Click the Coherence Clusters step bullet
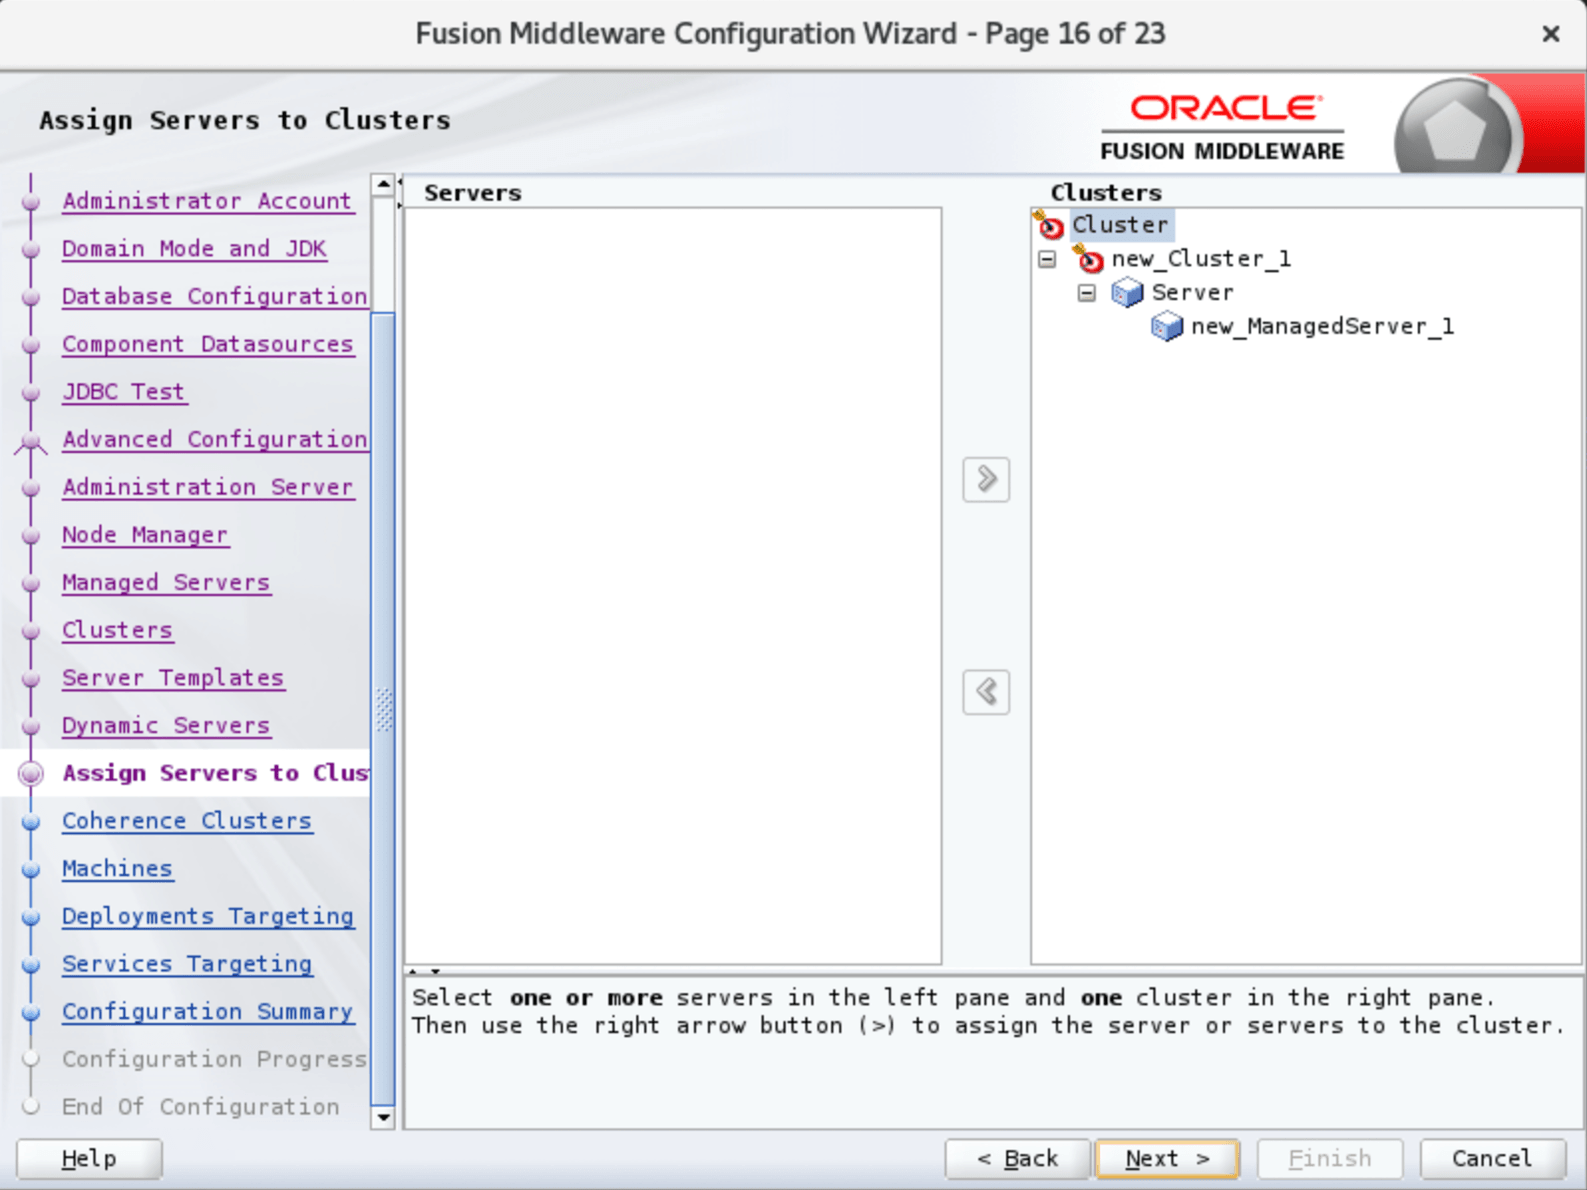Screen dimensions: 1587x1190 coord(31,822)
